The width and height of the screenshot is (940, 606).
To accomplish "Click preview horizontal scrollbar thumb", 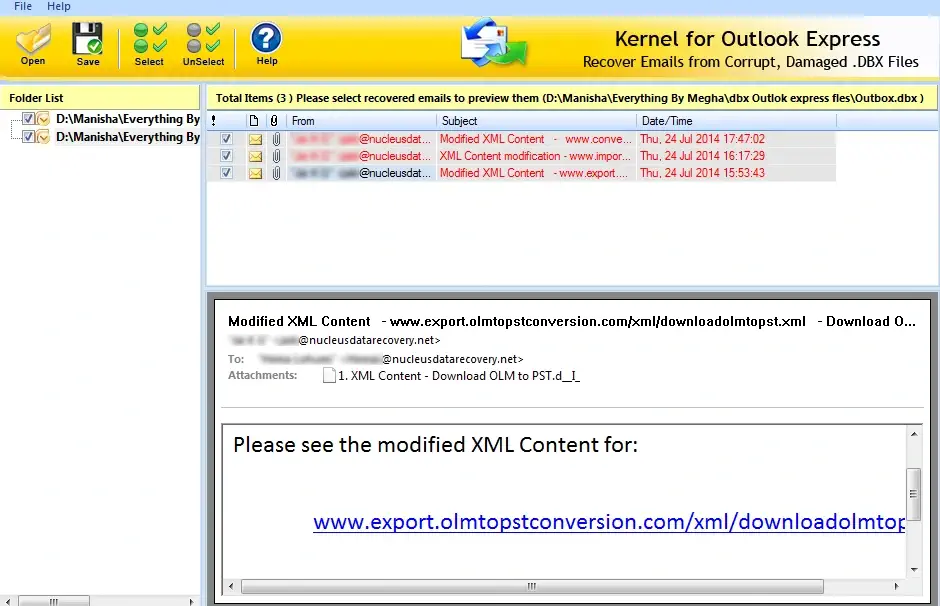I will pos(532,586).
